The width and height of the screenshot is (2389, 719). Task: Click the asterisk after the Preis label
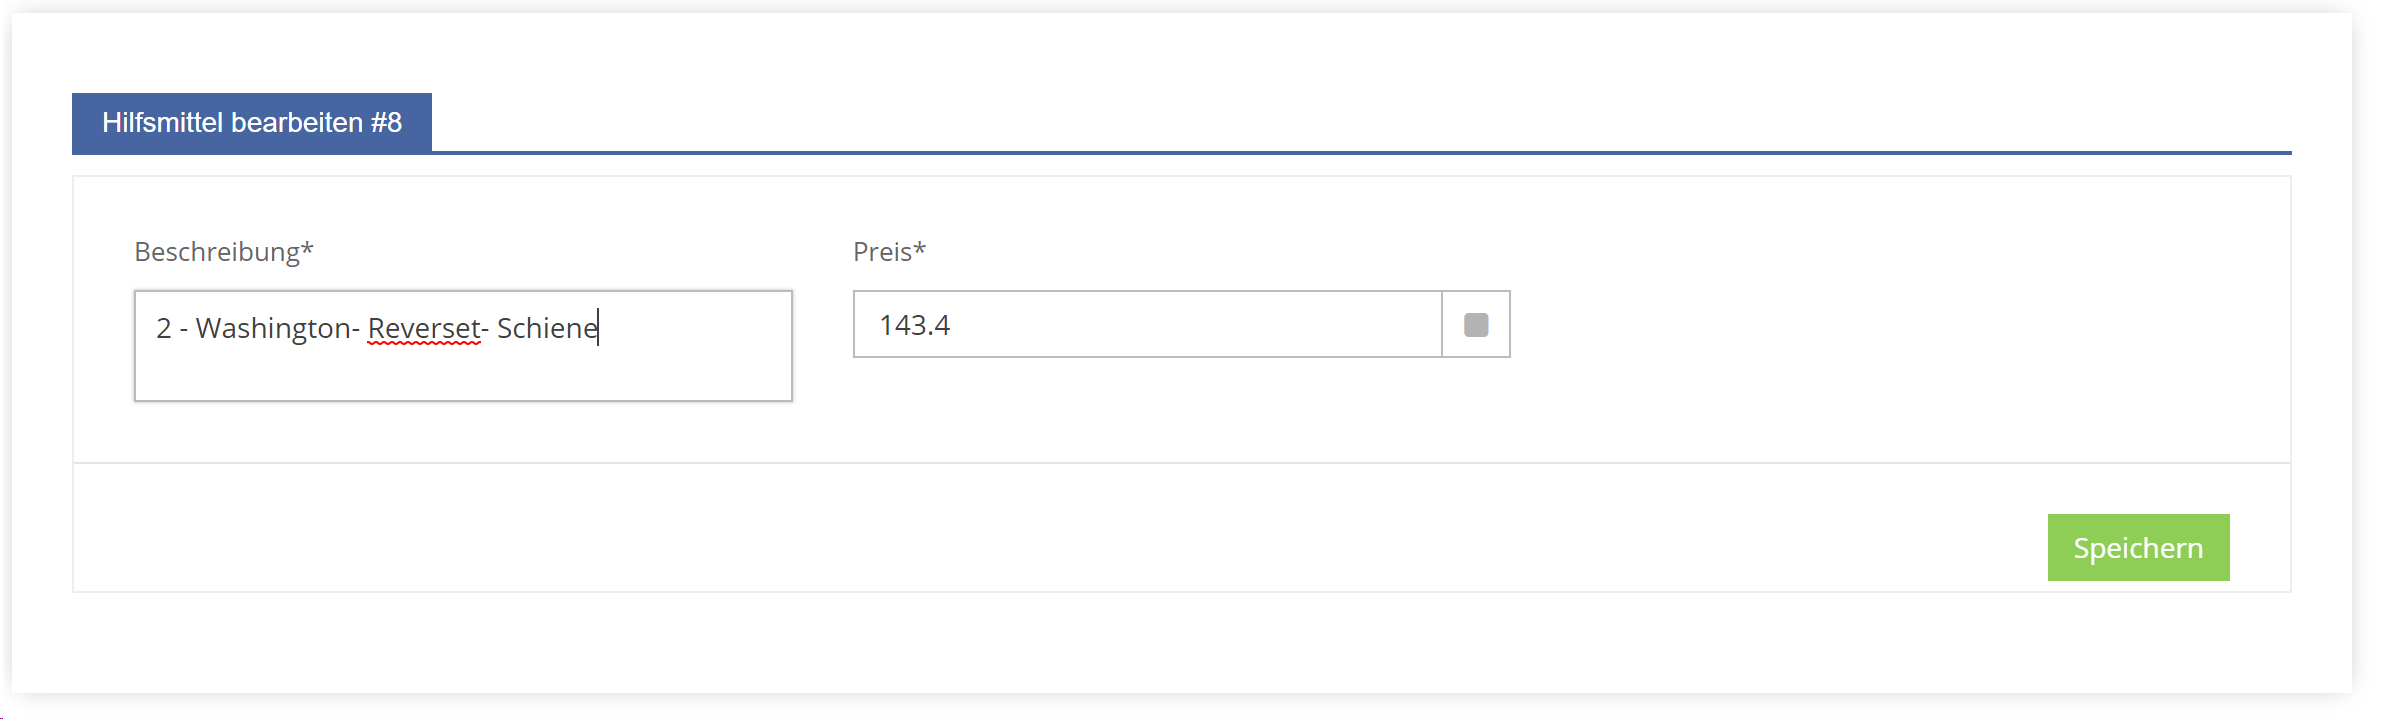(920, 246)
